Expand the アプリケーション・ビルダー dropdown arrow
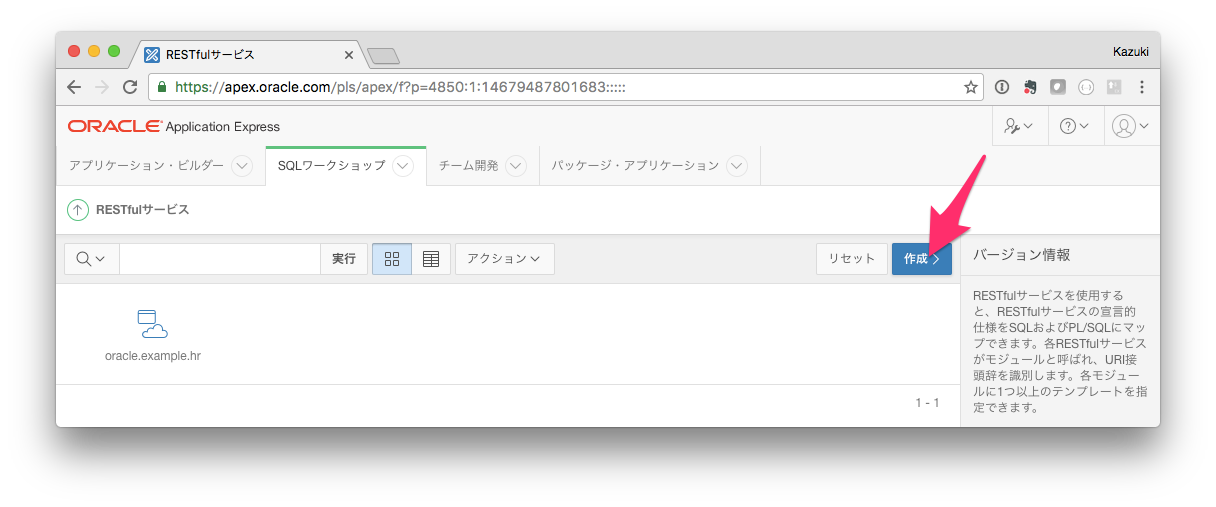1216x507 pixels. [242, 166]
